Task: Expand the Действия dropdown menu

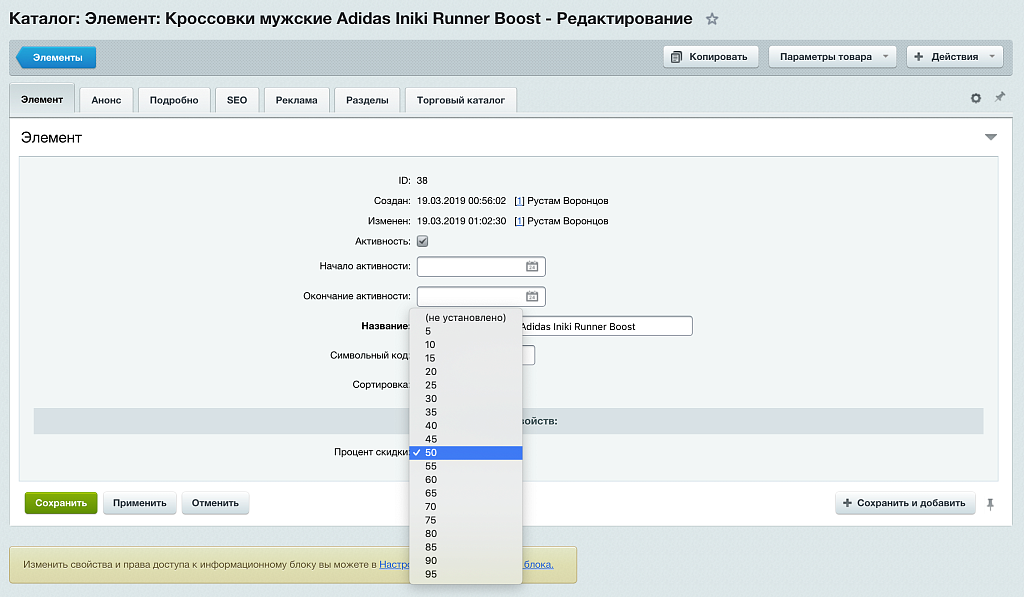Action: coord(954,57)
